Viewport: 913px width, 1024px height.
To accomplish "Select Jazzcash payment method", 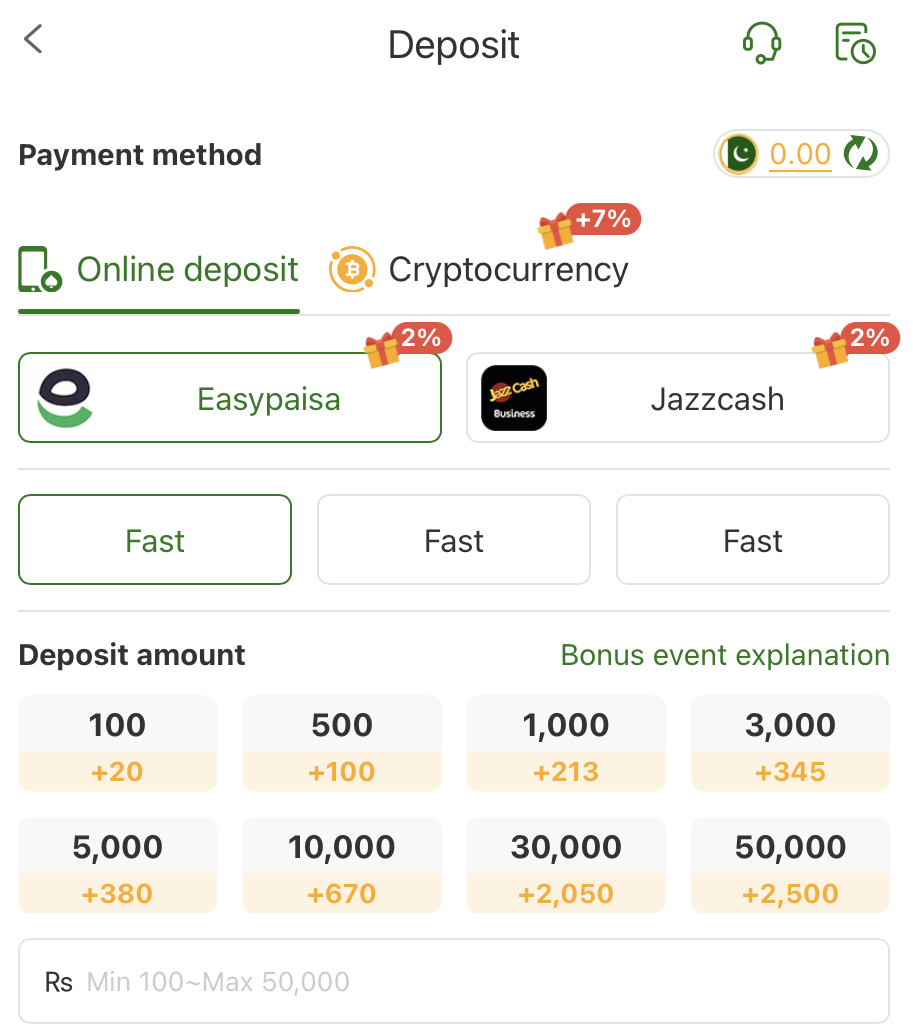I will coord(716,399).
